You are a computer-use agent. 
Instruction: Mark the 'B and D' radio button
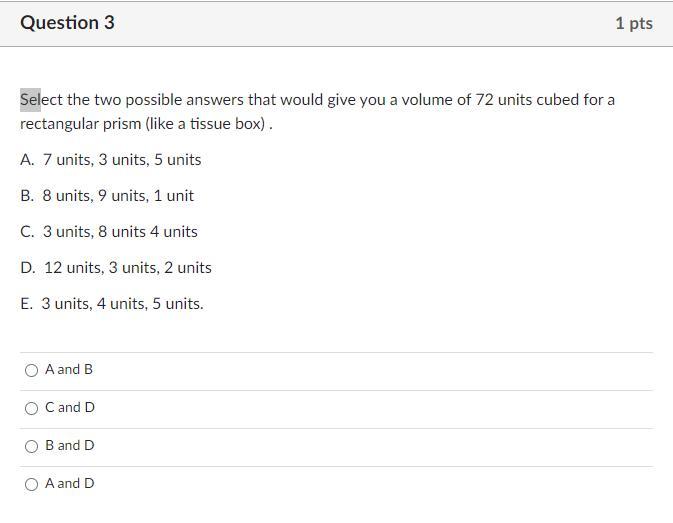[31, 446]
